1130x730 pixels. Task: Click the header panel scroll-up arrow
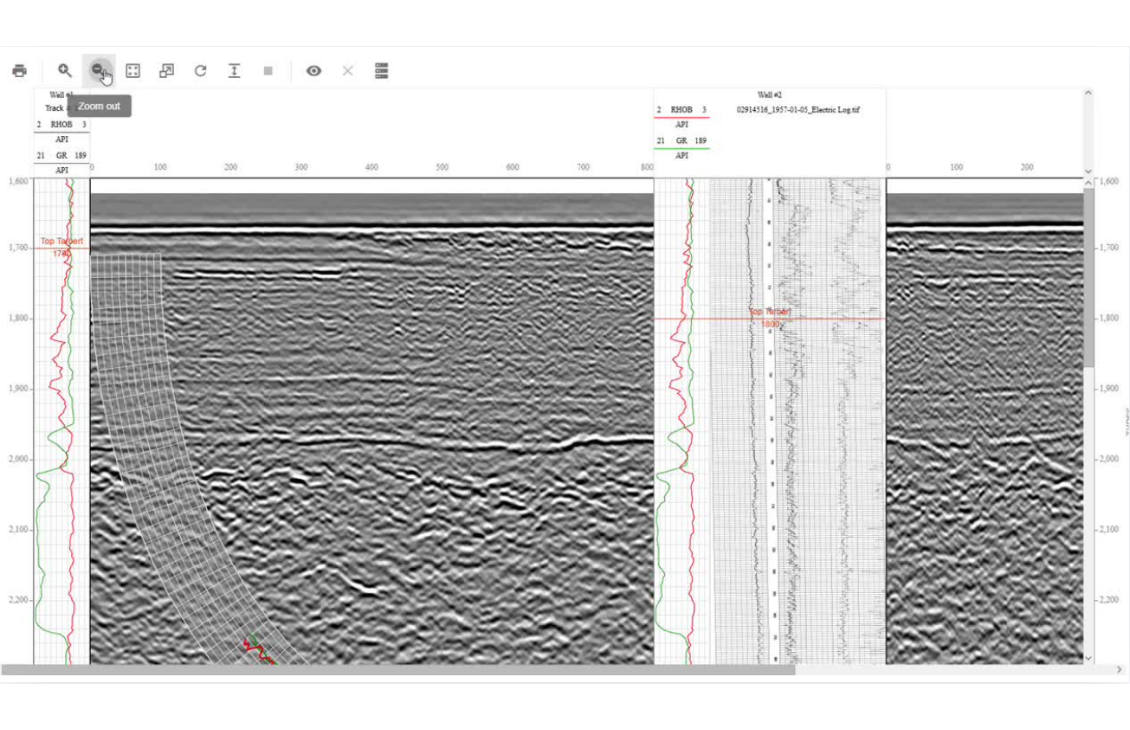(x=1088, y=93)
